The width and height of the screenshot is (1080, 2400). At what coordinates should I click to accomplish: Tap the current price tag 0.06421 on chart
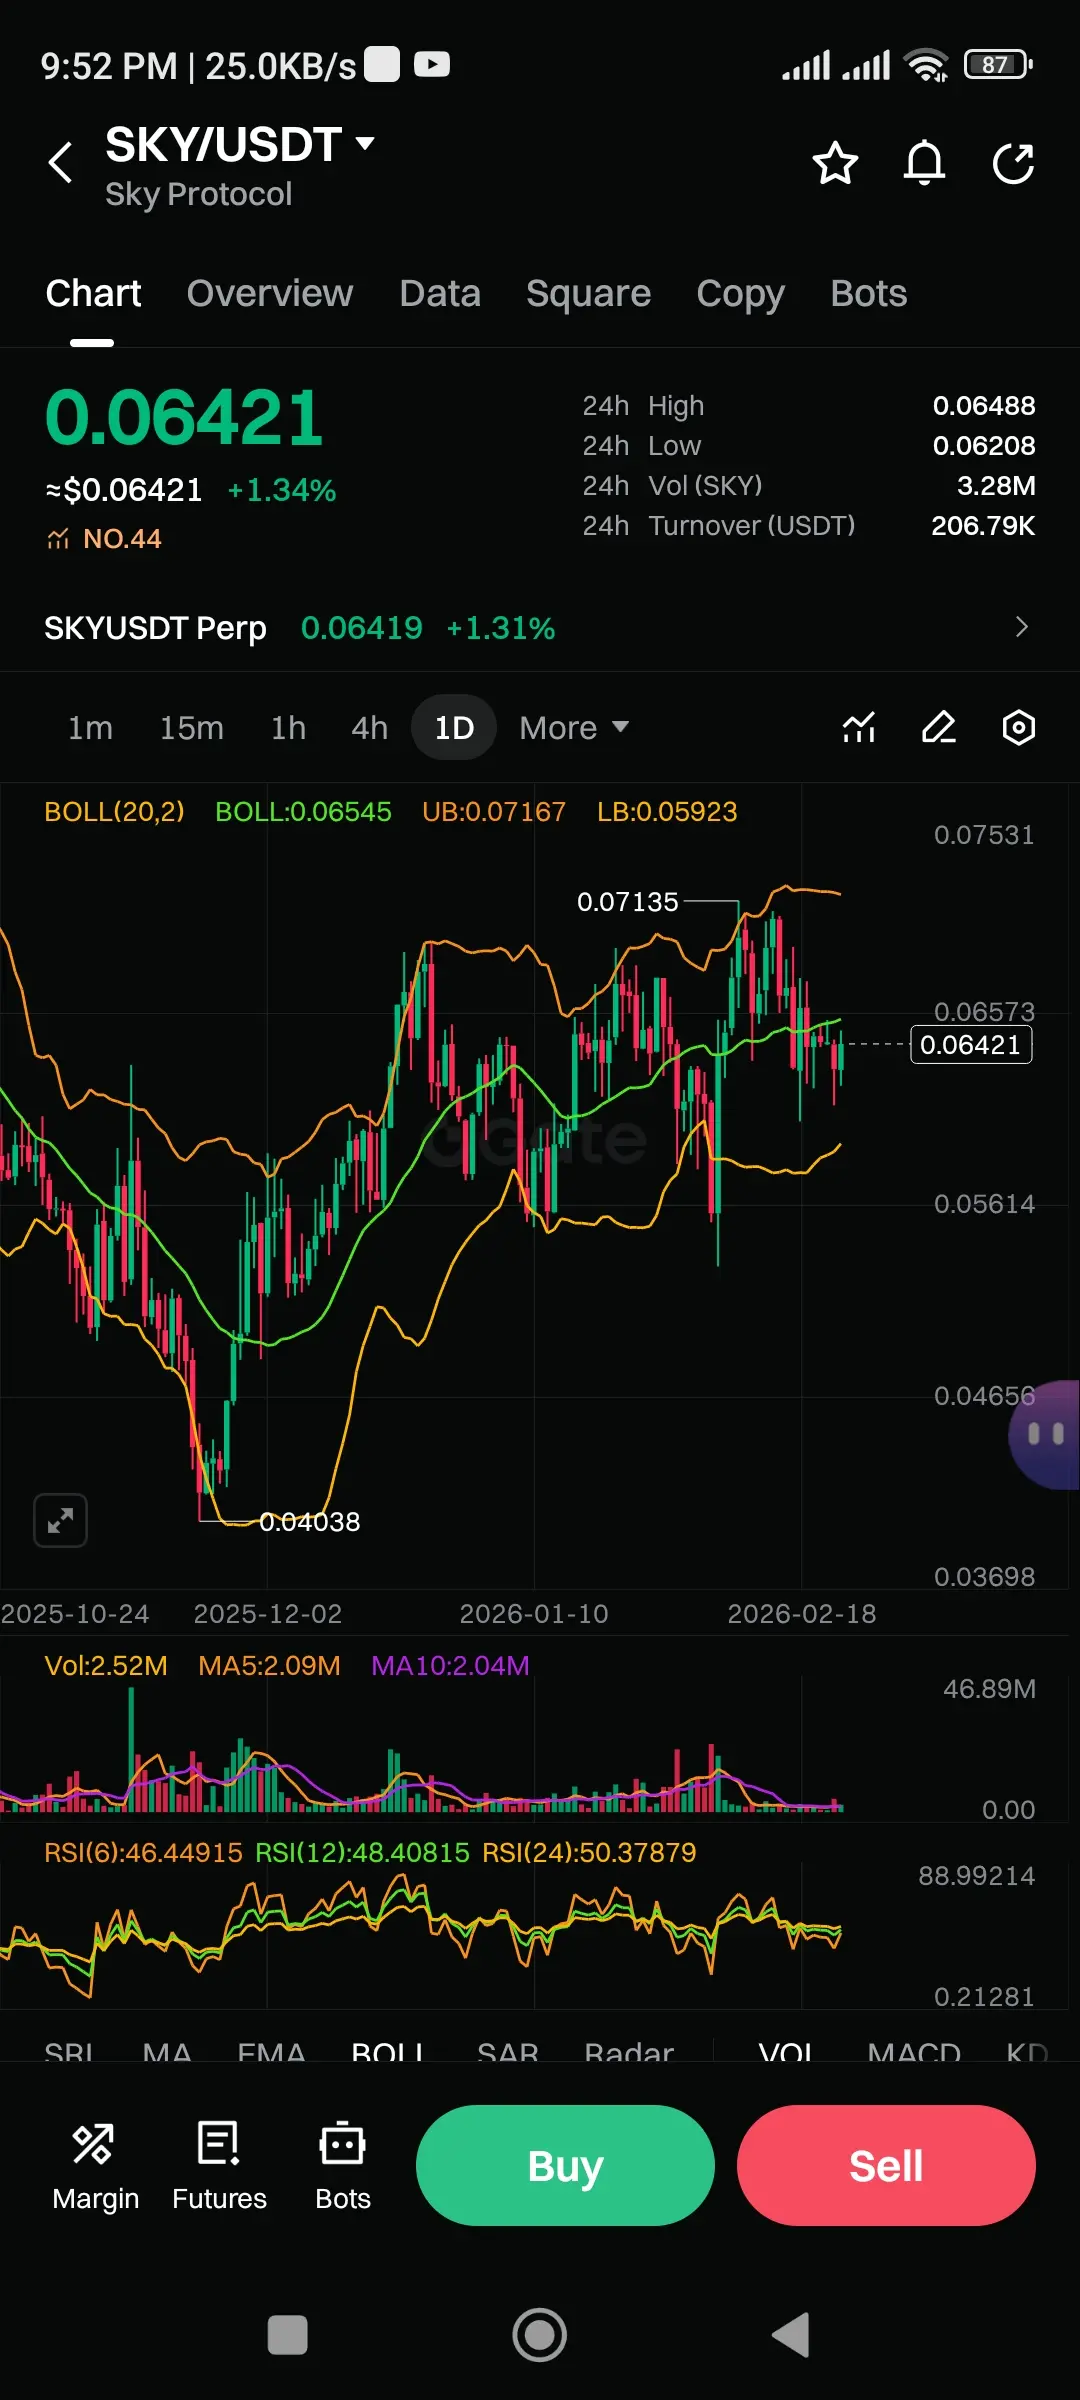(971, 1045)
